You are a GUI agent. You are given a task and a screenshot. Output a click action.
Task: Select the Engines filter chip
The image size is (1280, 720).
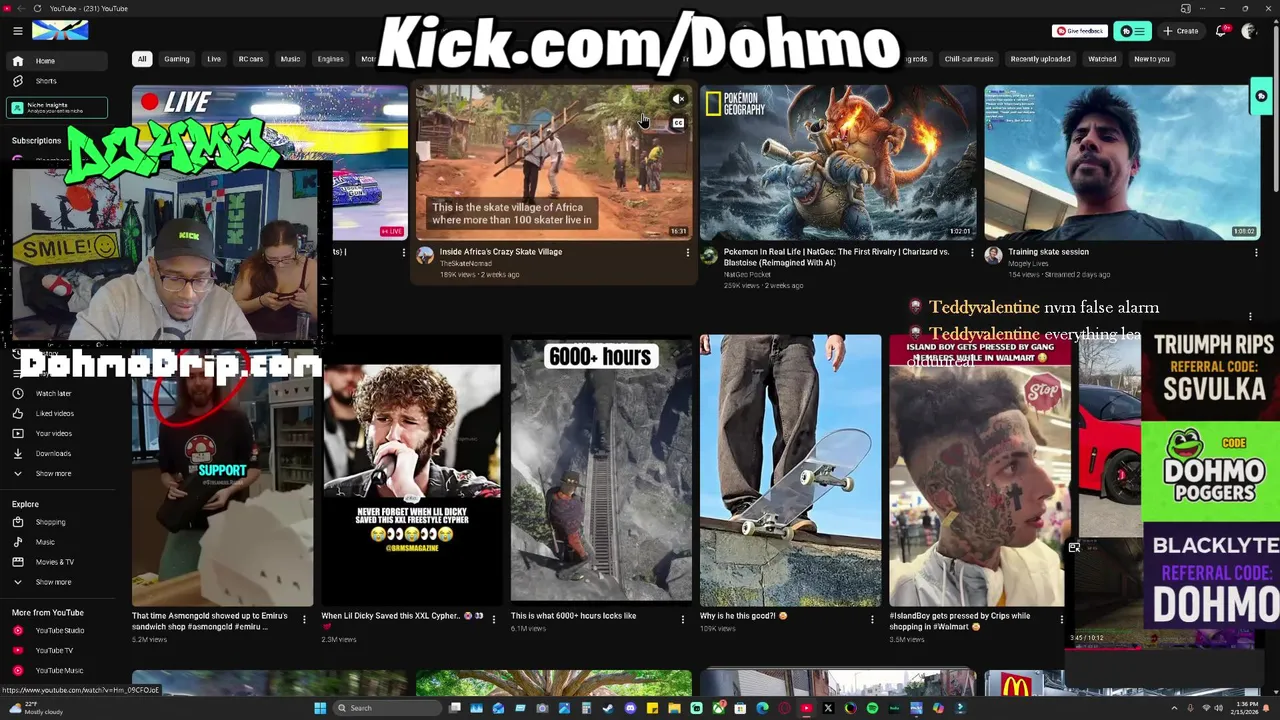click(x=330, y=59)
